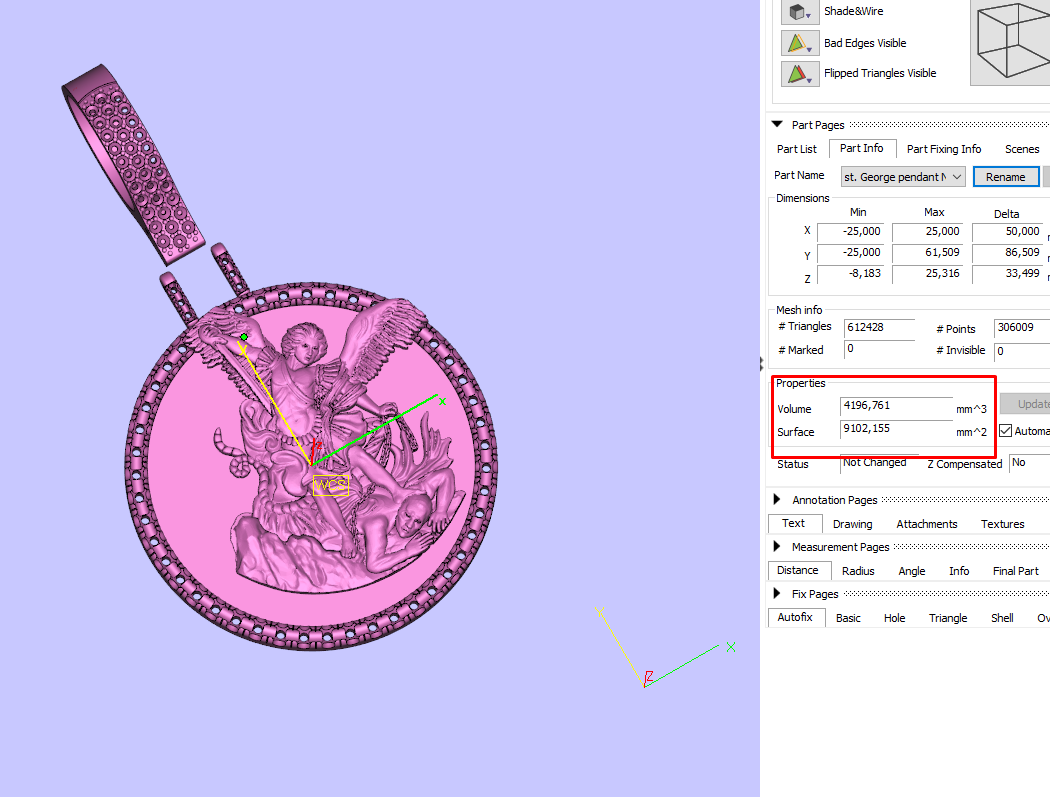The height and width of the screenshot is (797, 1050).
Task: Switch to the Textures tab
Action: 1002,524
